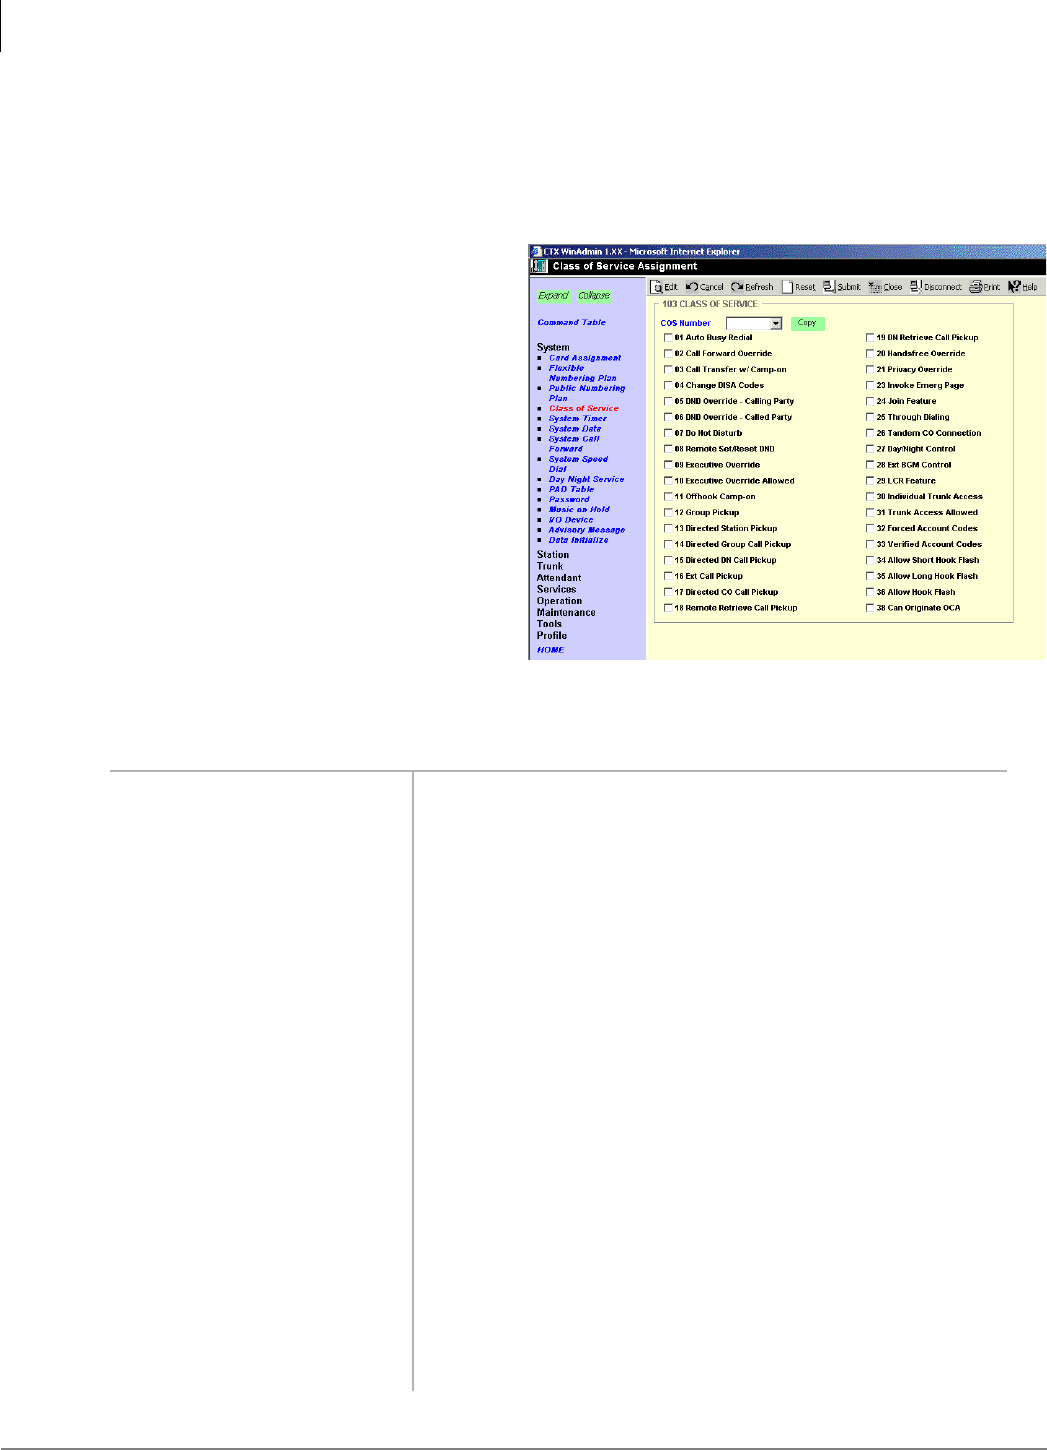Open the Command Table link
Image resolution: width=1047 pixels, height=1450 pixels.
(x=571, y=322)
